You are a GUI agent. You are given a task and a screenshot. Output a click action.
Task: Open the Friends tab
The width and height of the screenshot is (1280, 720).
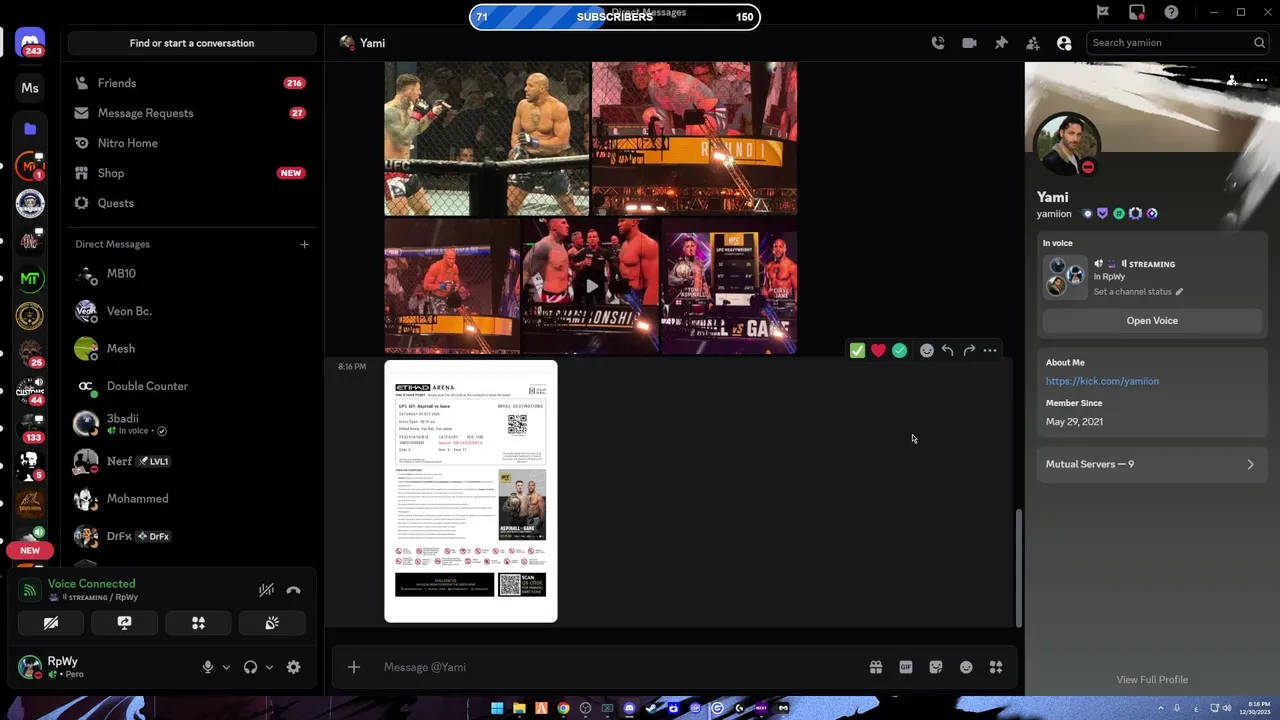(192, 83)
